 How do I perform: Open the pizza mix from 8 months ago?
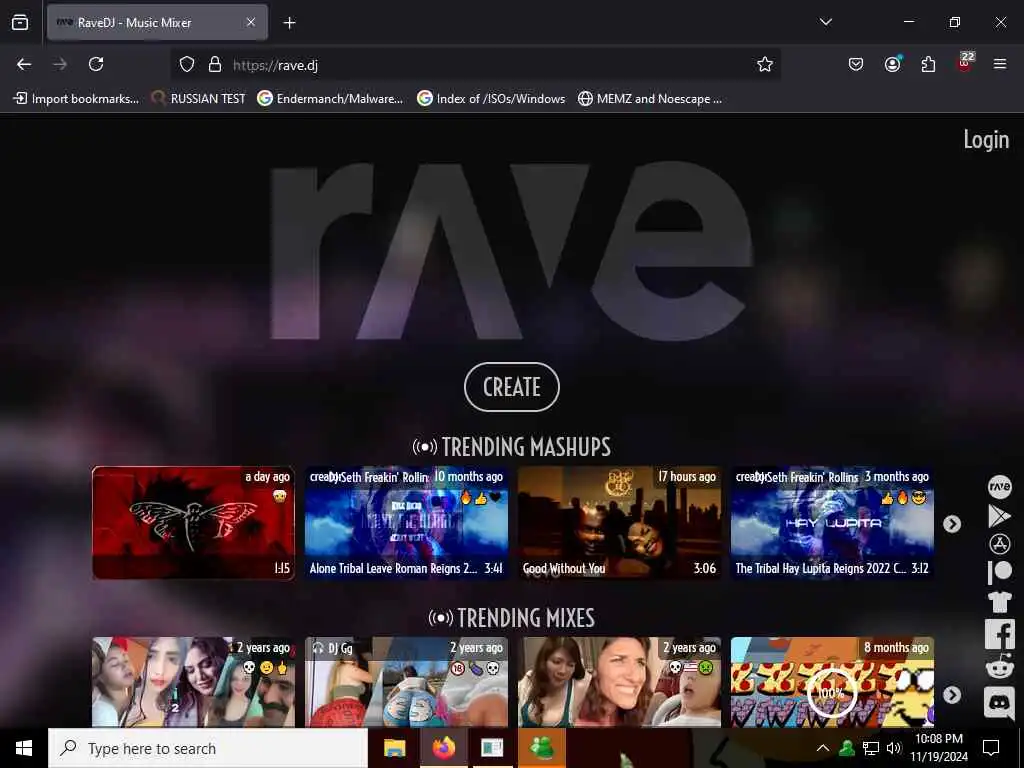pyautogui.click(x=832, y=682)
